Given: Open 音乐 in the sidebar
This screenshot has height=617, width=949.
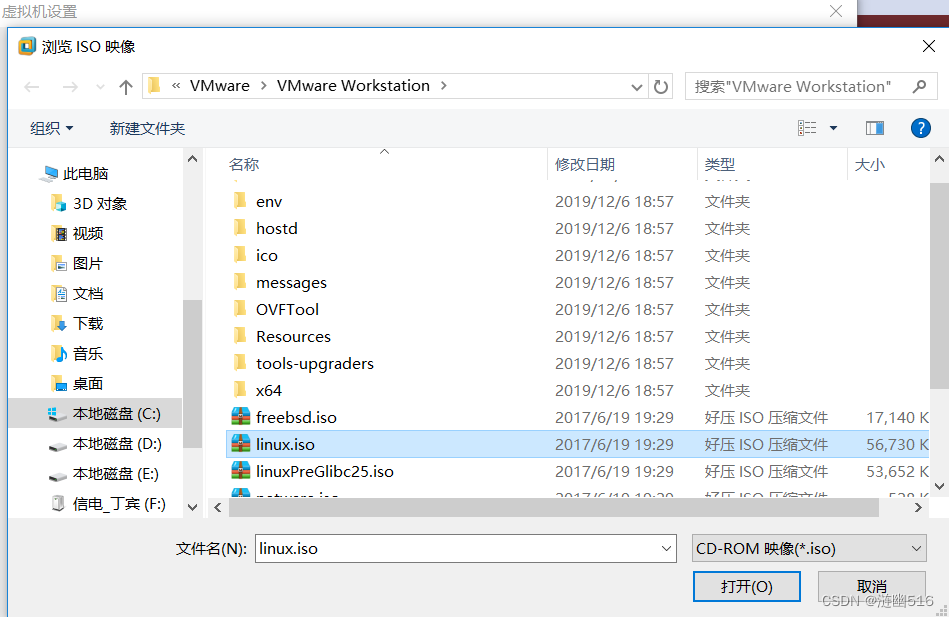Looking at the screenshot, I should click(x=77, y=354).
